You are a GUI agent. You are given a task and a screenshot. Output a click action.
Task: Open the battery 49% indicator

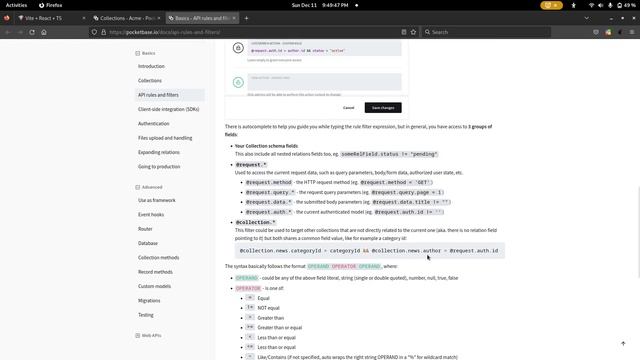[626, 5]
